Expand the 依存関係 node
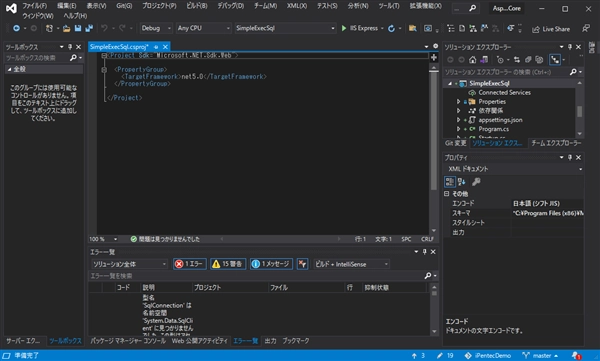The width and height of the screenshot is (600, 361). pos(458,111)
